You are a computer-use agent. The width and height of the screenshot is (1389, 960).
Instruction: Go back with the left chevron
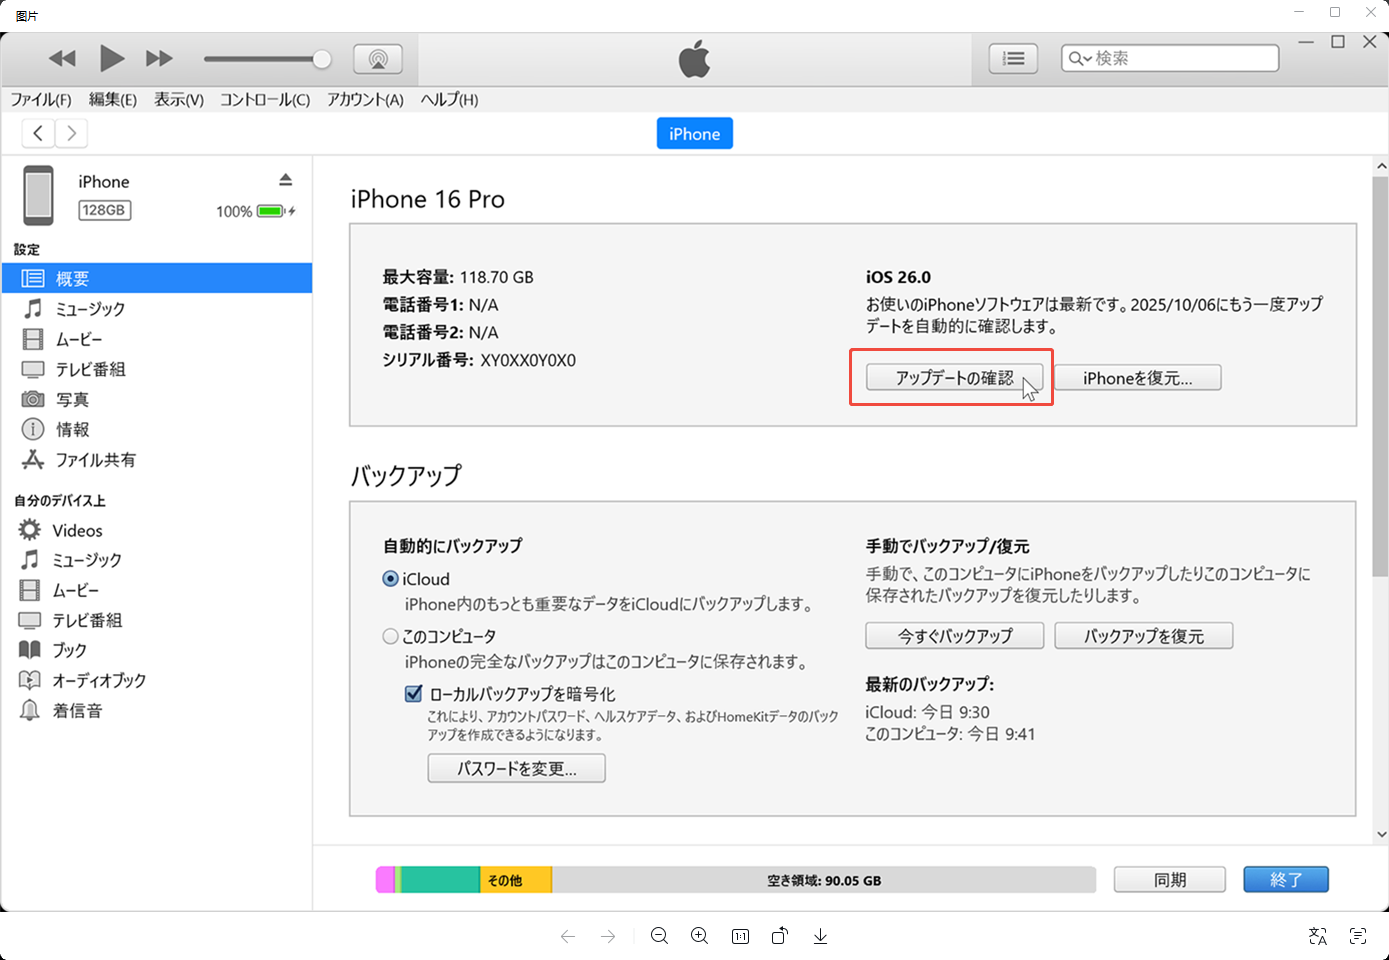click(38, 133)
